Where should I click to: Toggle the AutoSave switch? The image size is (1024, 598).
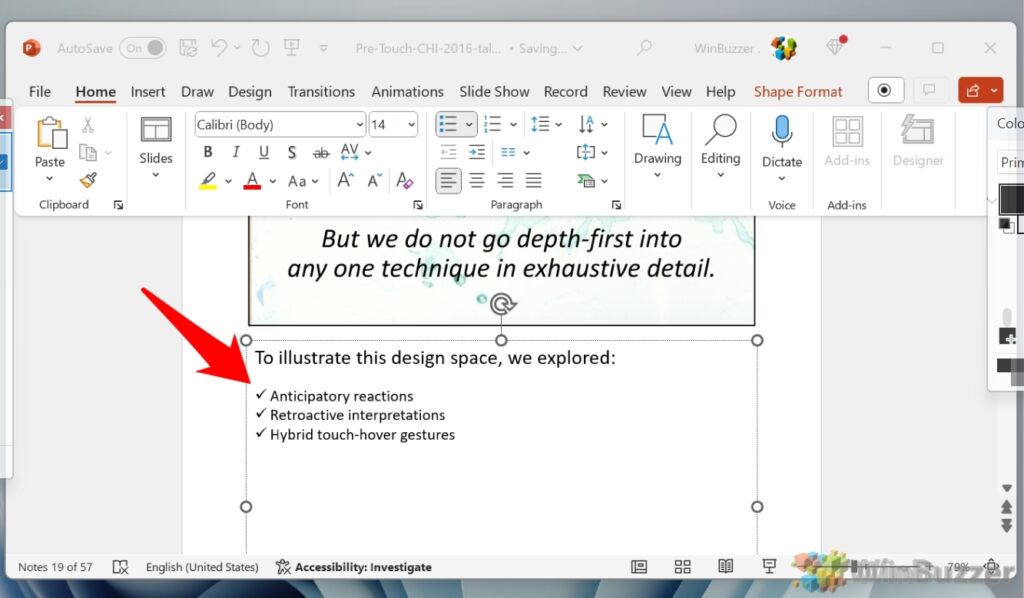[x=143, y=48]
